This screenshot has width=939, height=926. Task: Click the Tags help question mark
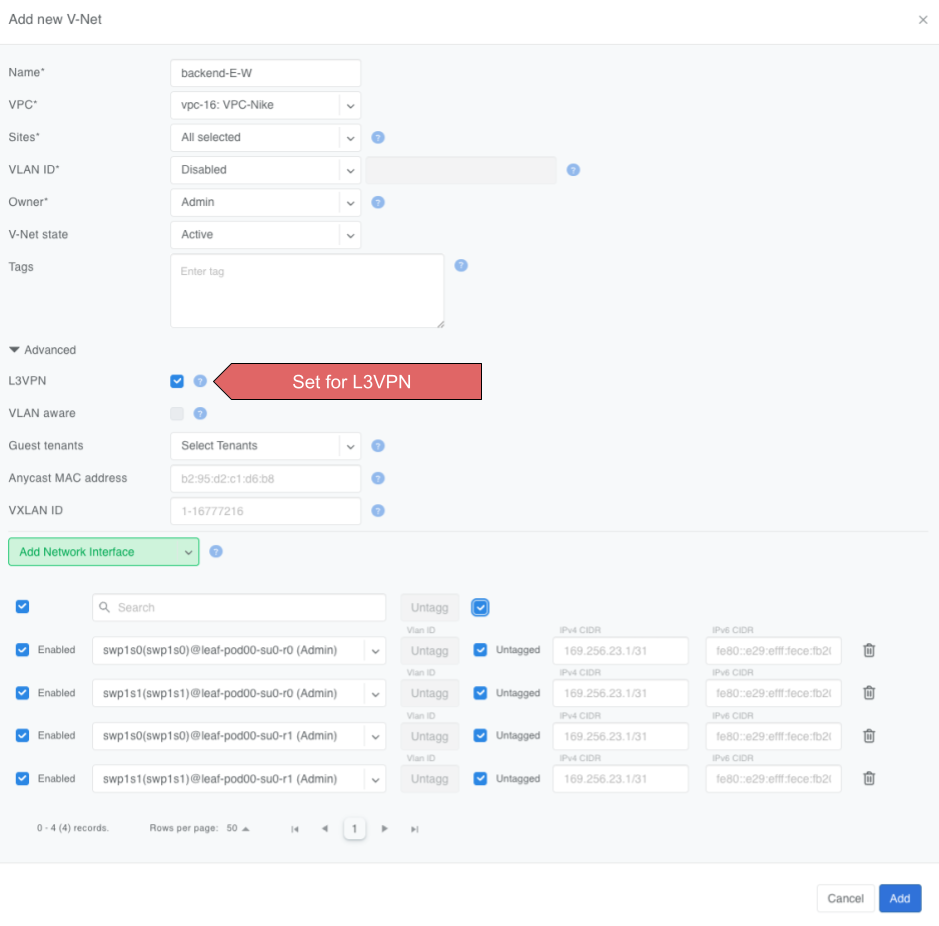(461, 265)
